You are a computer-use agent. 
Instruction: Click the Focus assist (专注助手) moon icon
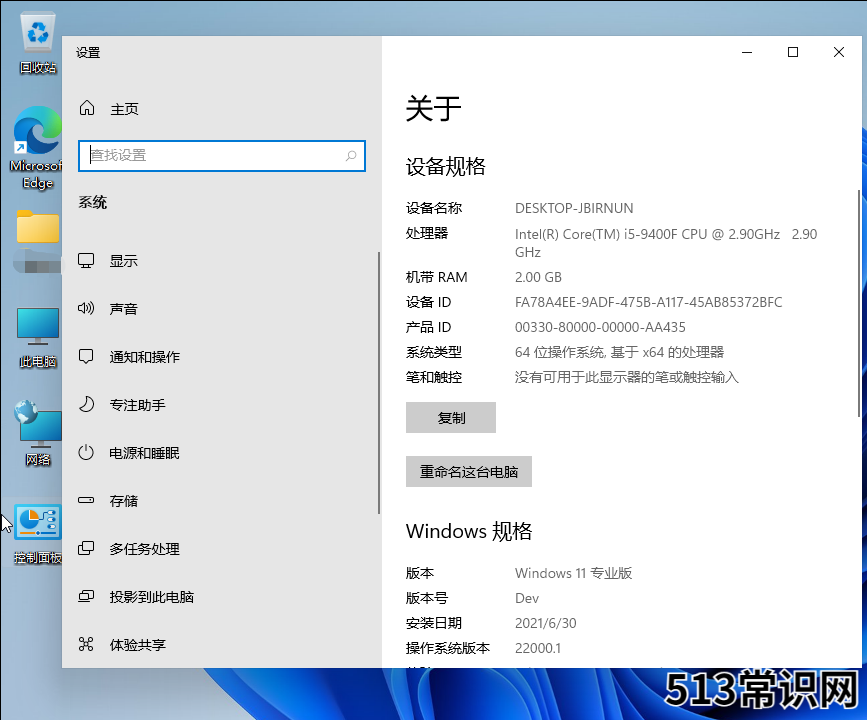click(x=87, y=405)
